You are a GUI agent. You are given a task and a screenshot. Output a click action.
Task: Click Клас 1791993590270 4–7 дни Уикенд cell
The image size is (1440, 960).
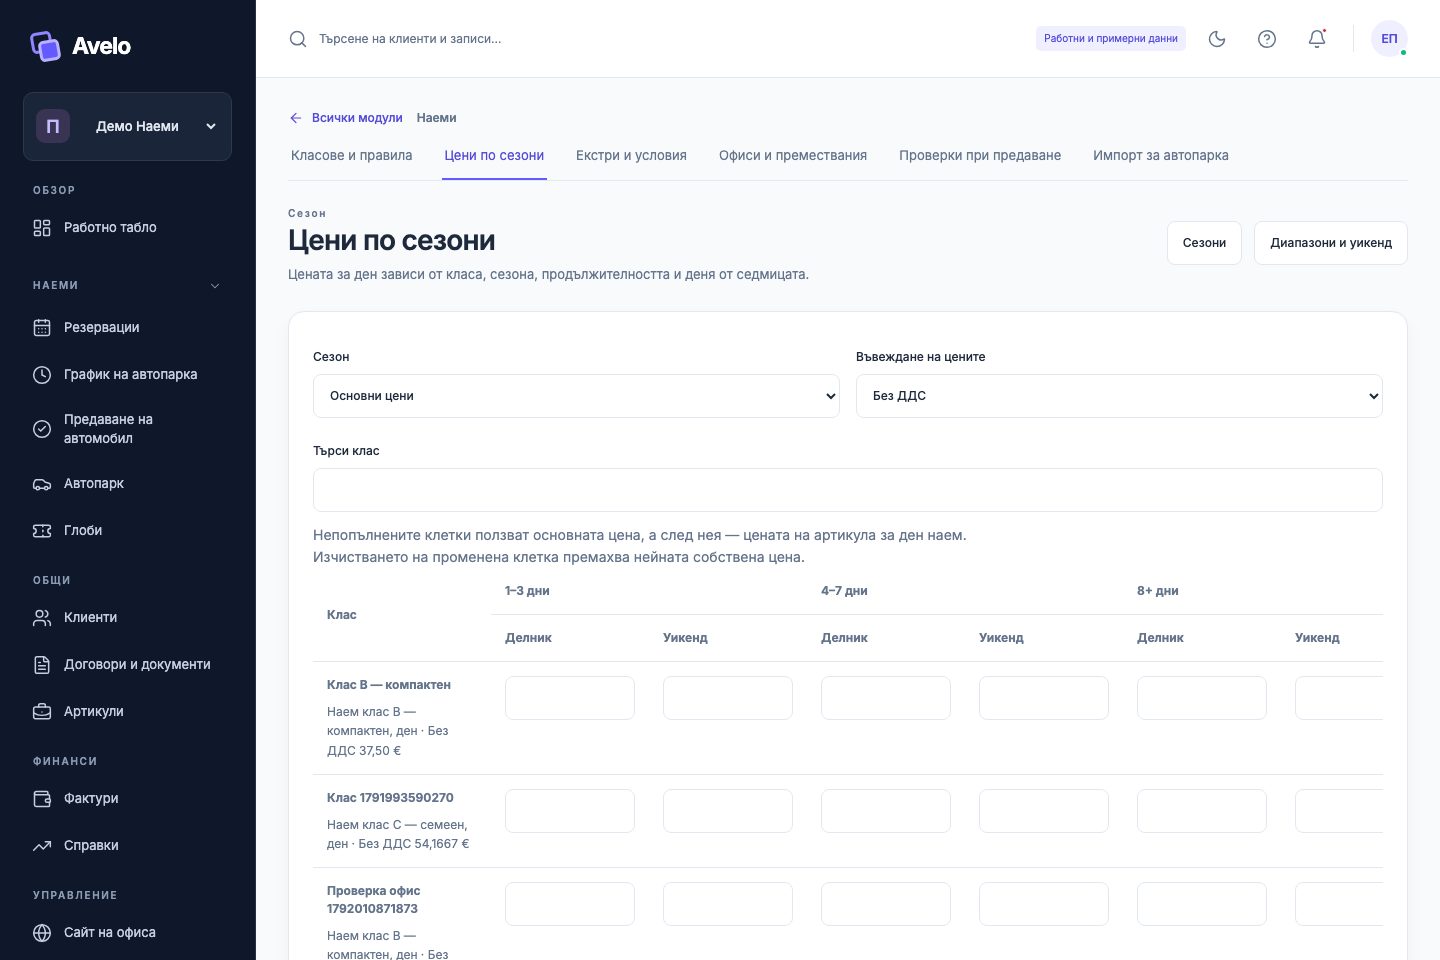click(x=1044, y=811)
